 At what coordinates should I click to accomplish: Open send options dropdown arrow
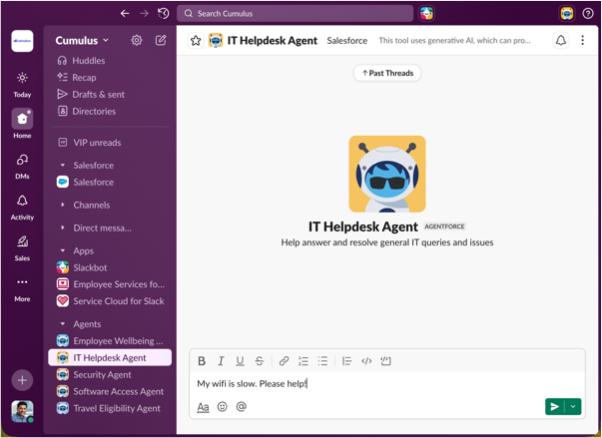(573, 407)
